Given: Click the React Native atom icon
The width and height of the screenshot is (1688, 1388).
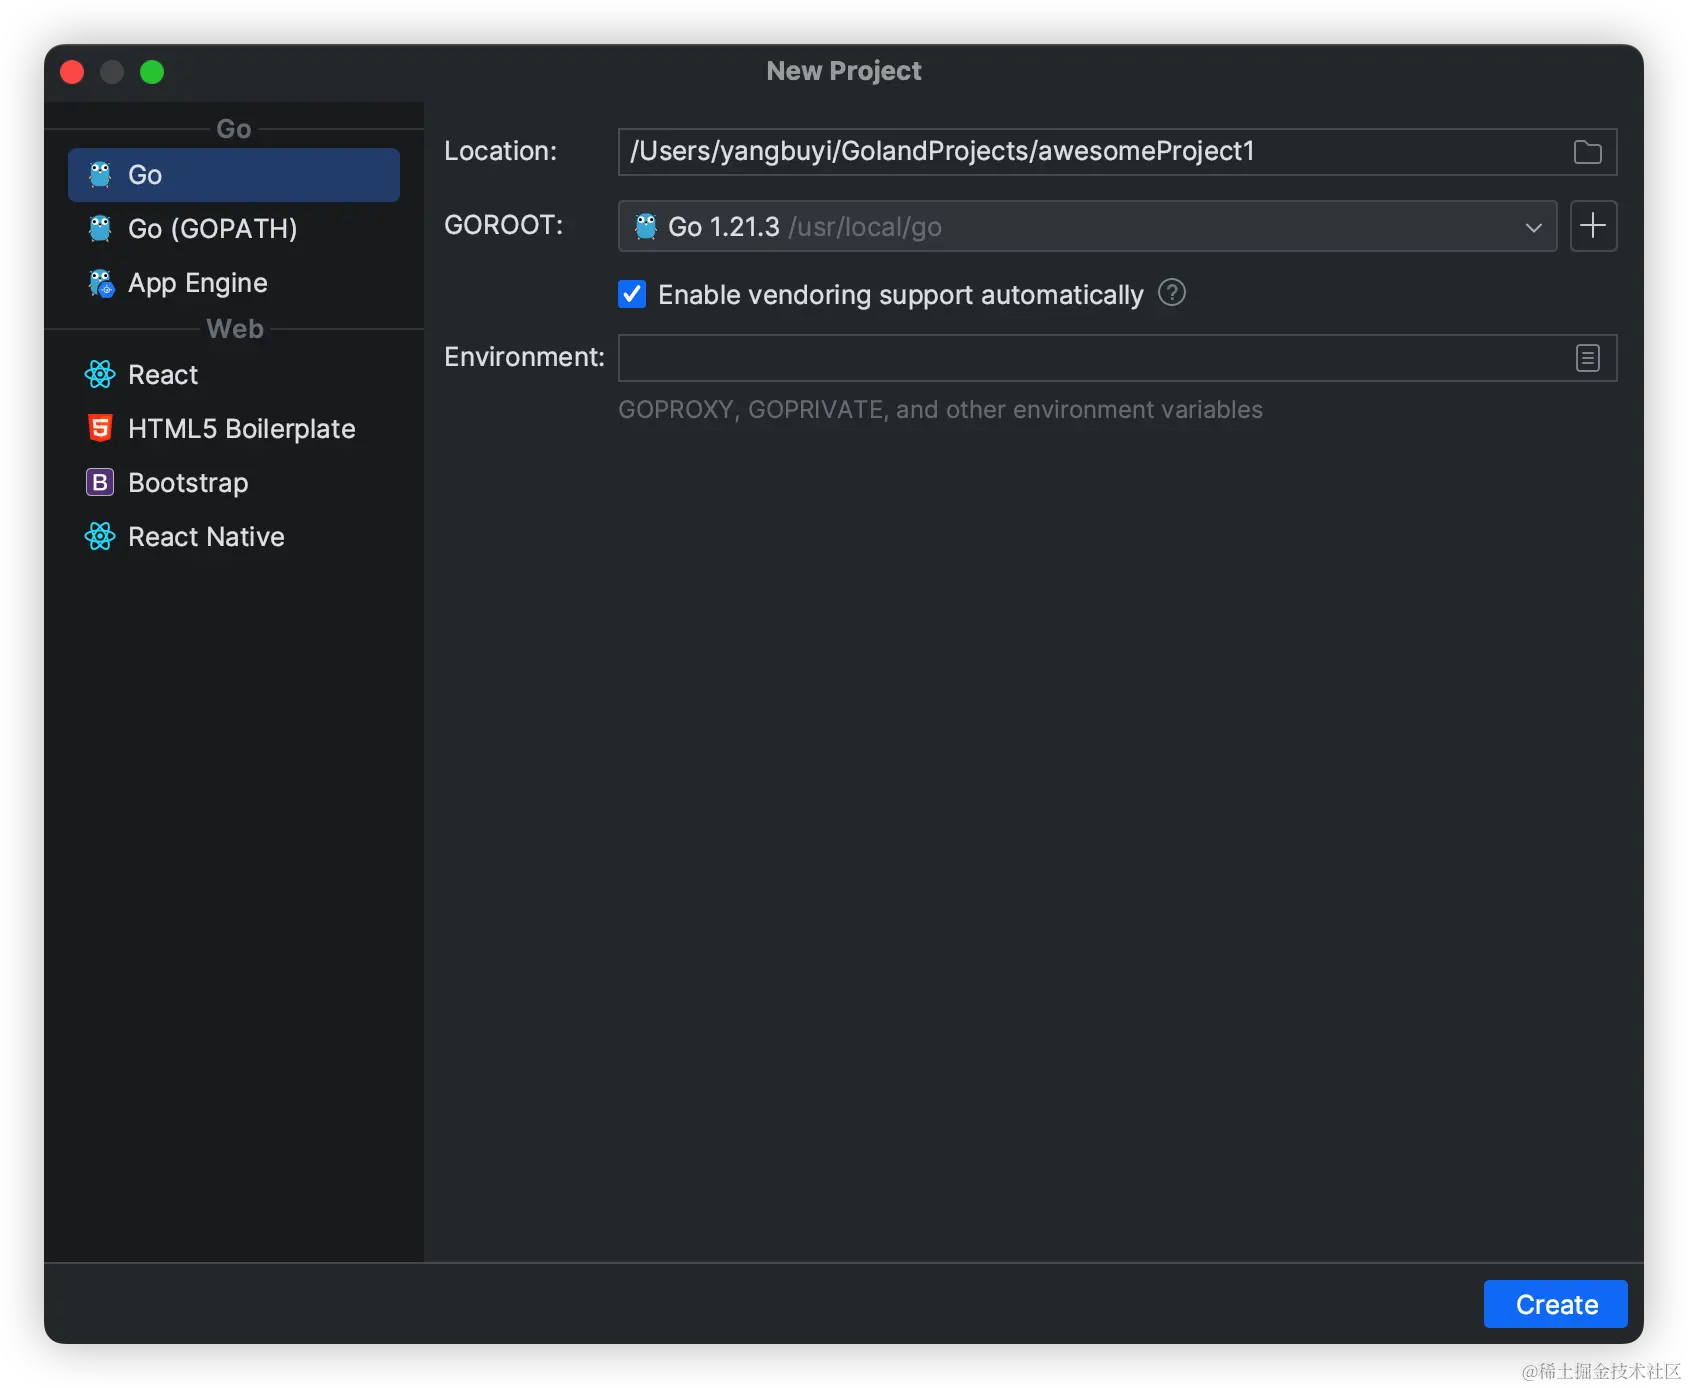Looking at the screenshot, I should click(100, 537).
